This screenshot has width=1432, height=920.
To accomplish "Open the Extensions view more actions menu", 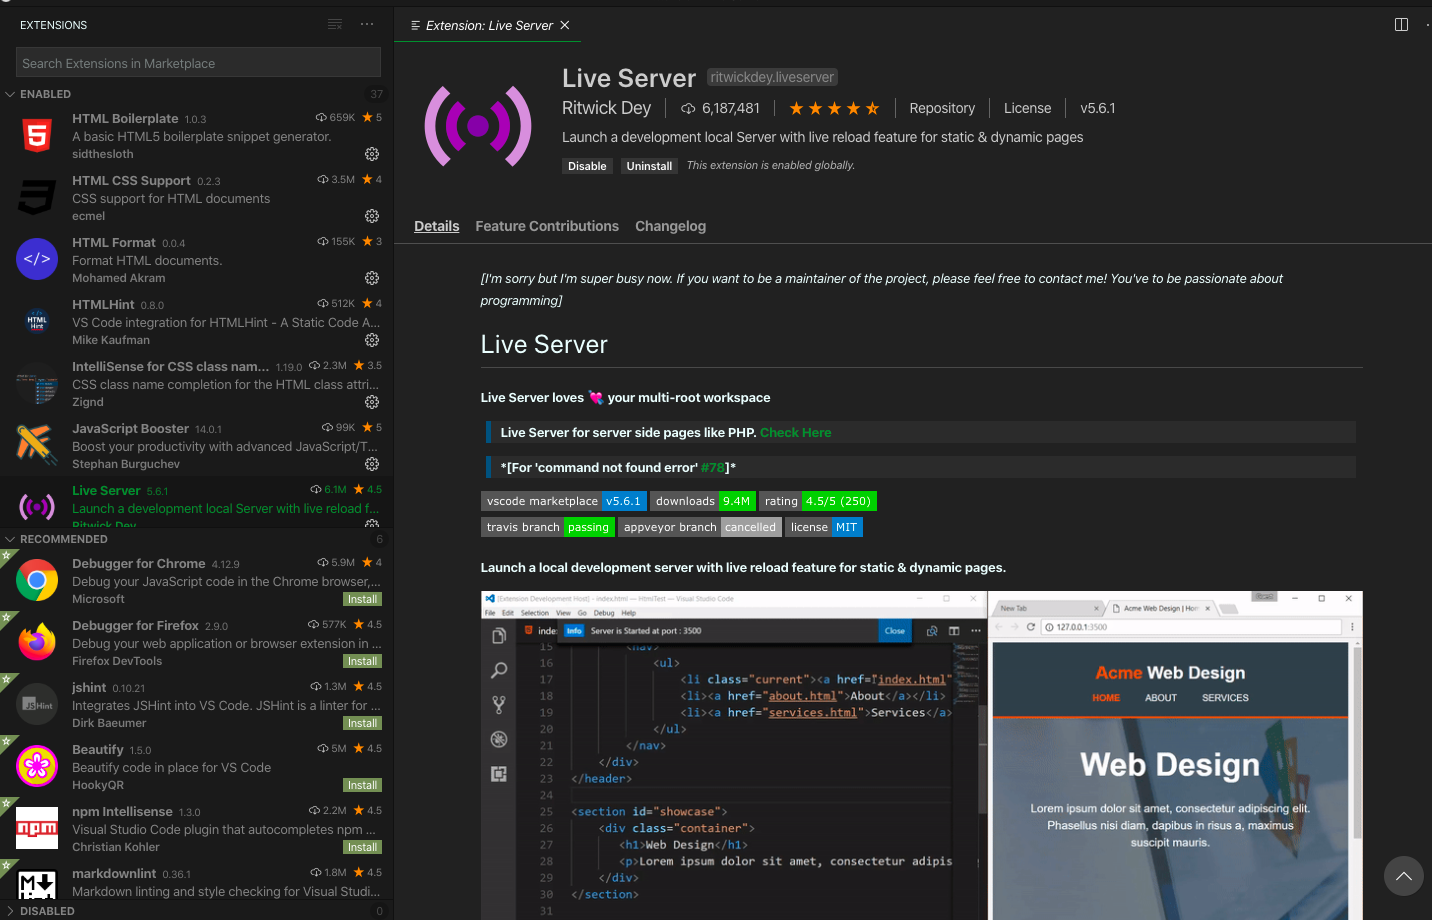I will point(366,24).
